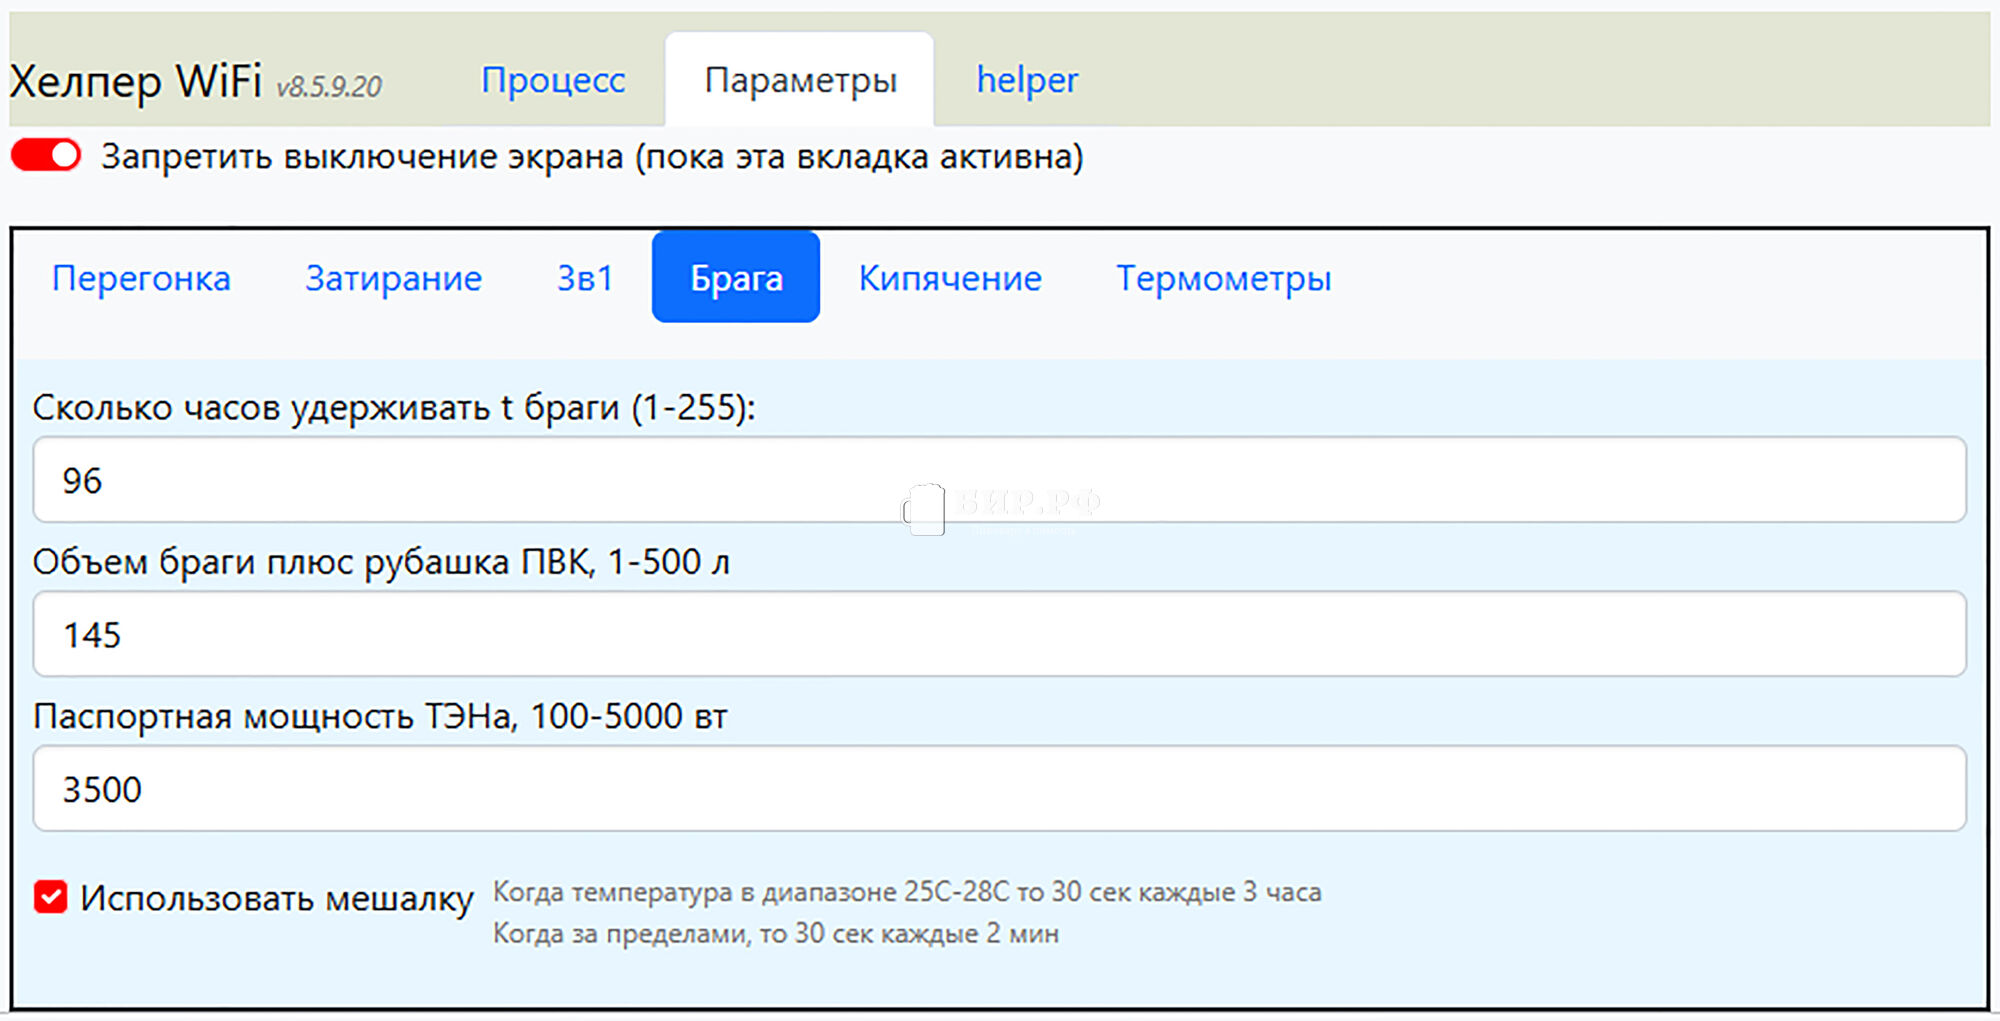Click the 'Сколько часов удерживать t браги' label
The width and height of the screenshot is (2000, 1021).
(x=394, y=408)
